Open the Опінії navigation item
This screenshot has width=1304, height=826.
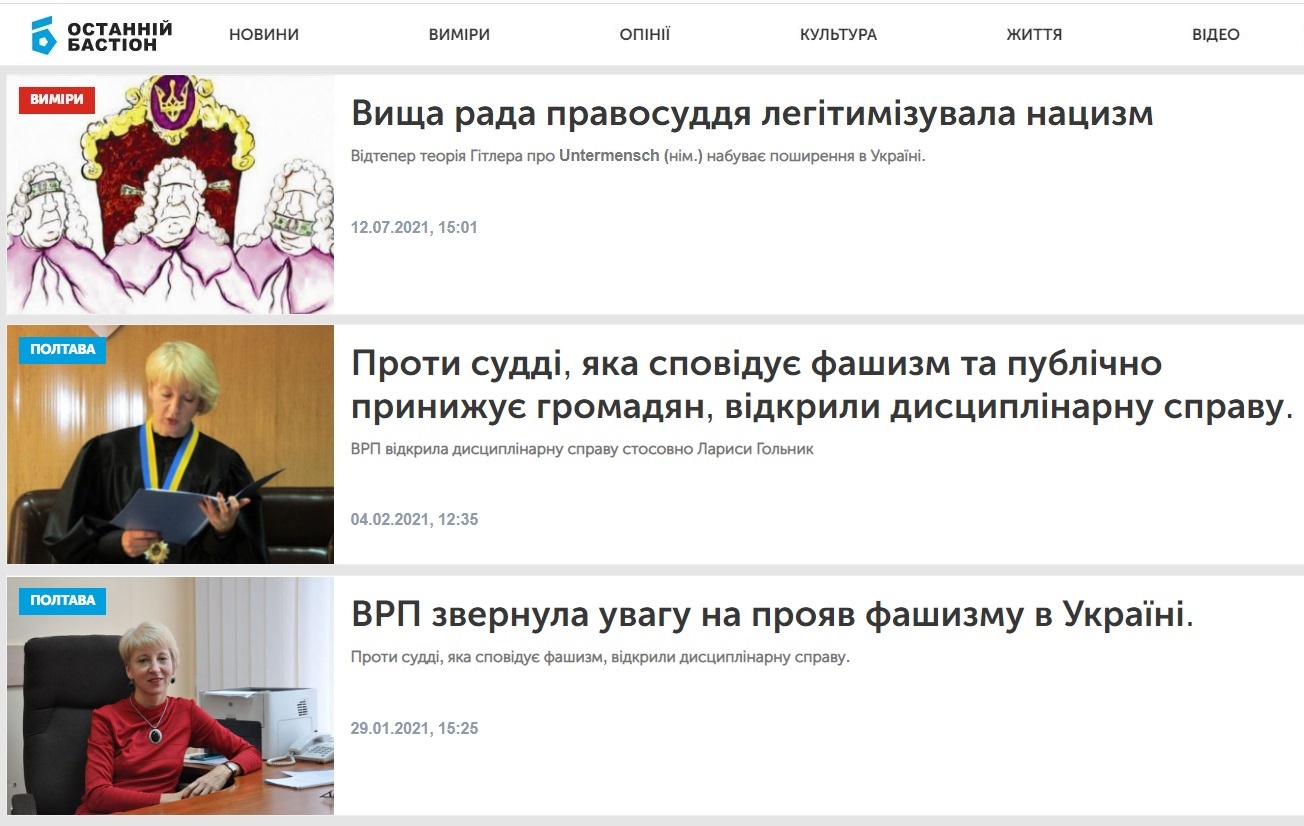click(645, 35)
